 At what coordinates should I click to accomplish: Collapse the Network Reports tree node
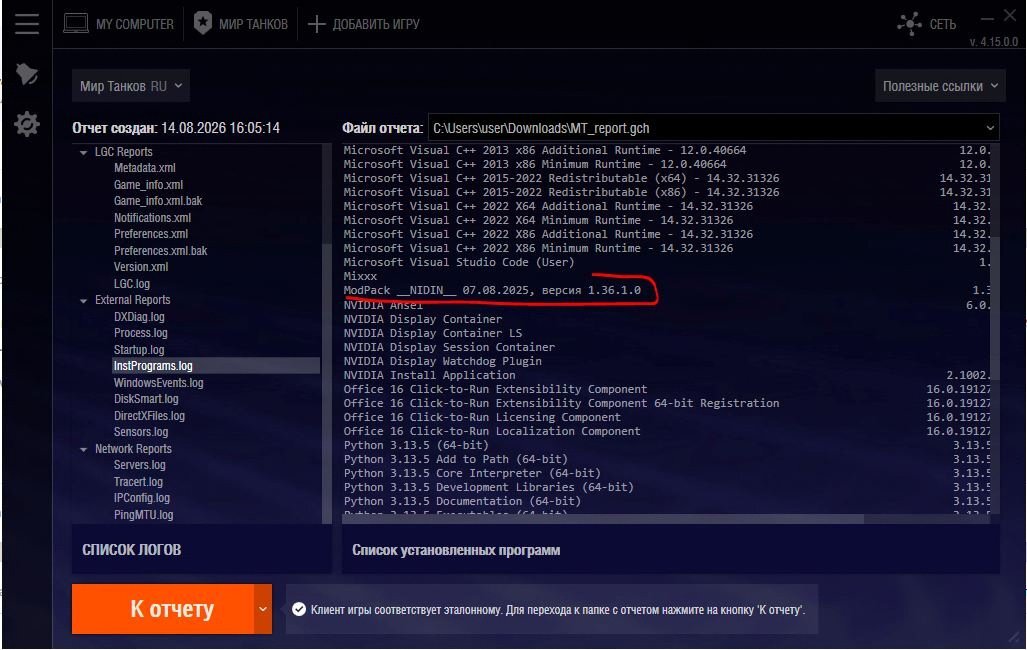83,449
